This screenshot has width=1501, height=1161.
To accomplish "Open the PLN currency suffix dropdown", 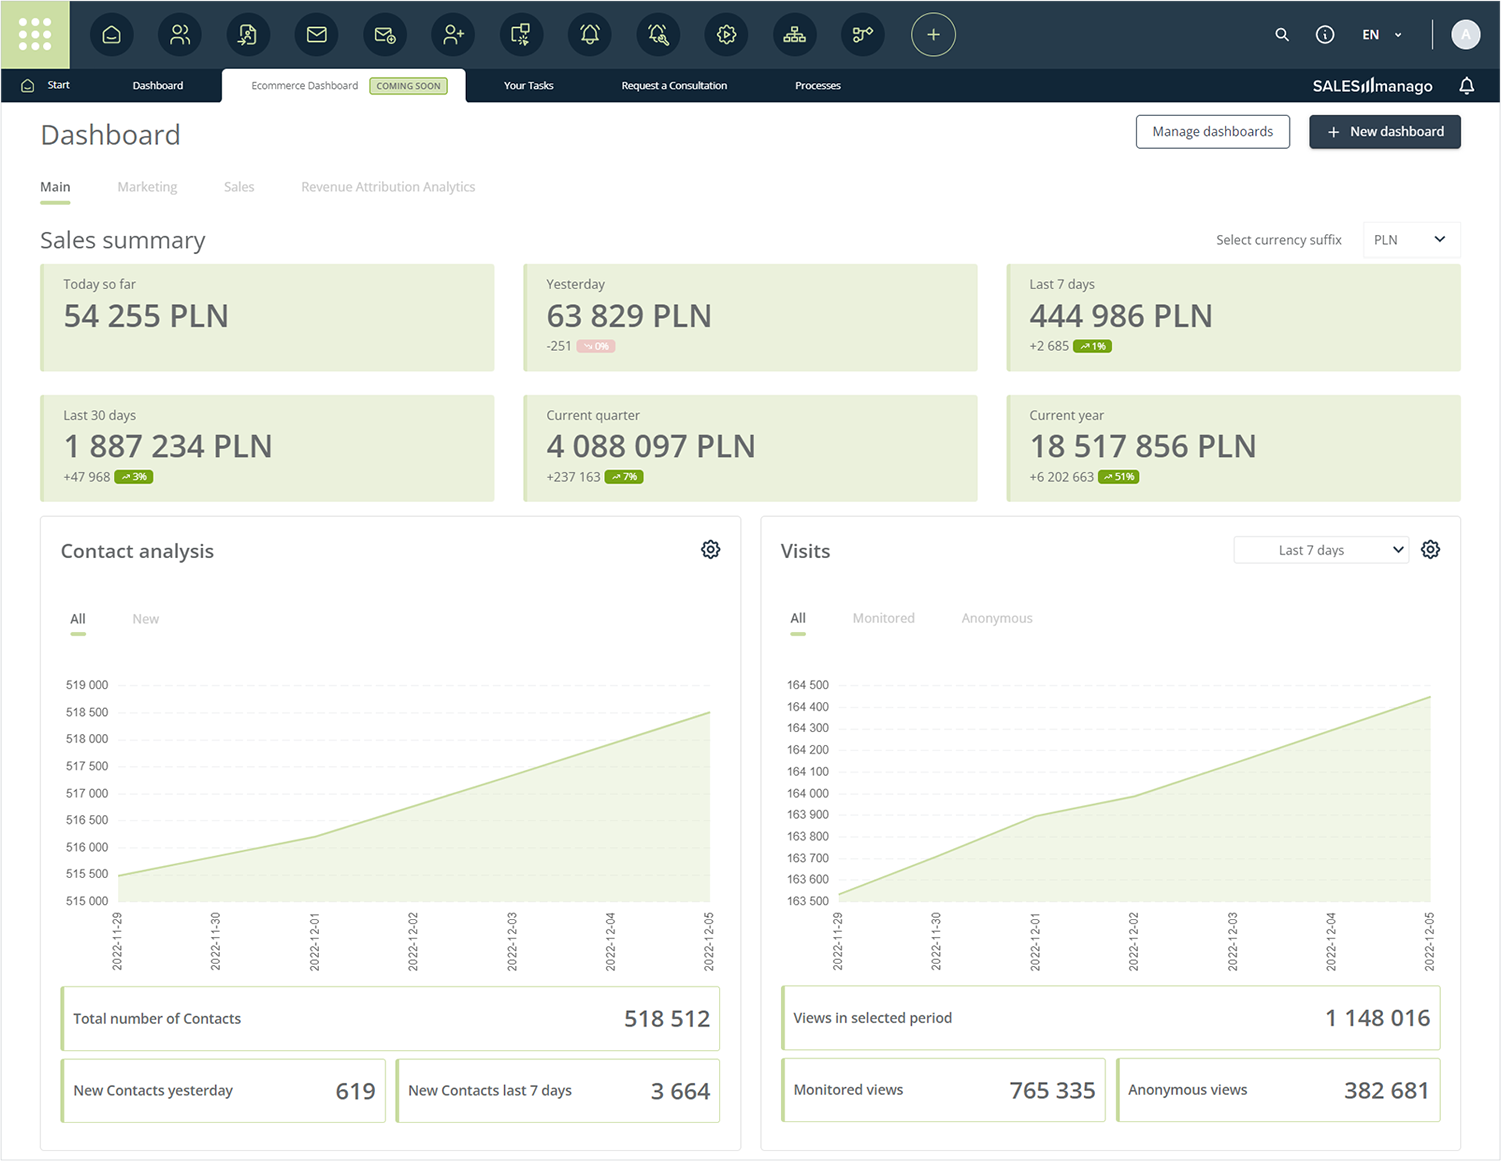I will click(x=1411, y=240).
